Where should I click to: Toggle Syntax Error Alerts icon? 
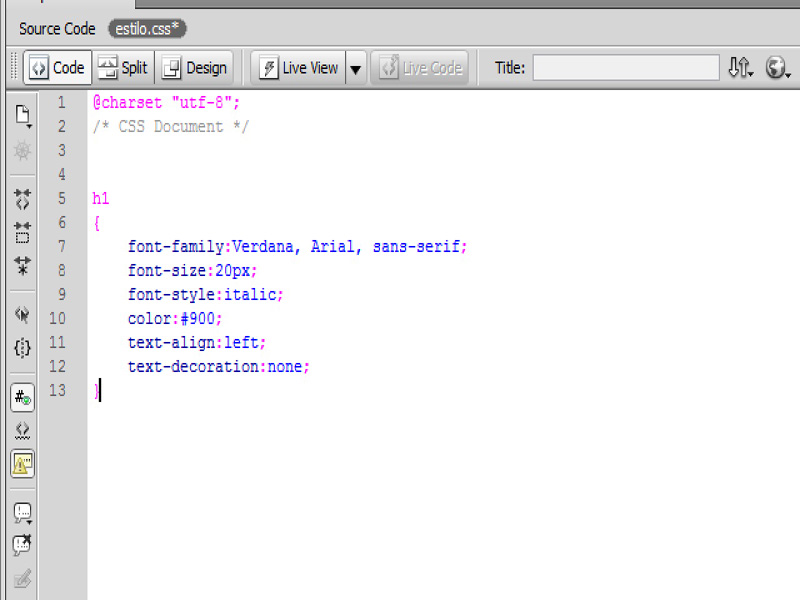(x=22, y=463)
